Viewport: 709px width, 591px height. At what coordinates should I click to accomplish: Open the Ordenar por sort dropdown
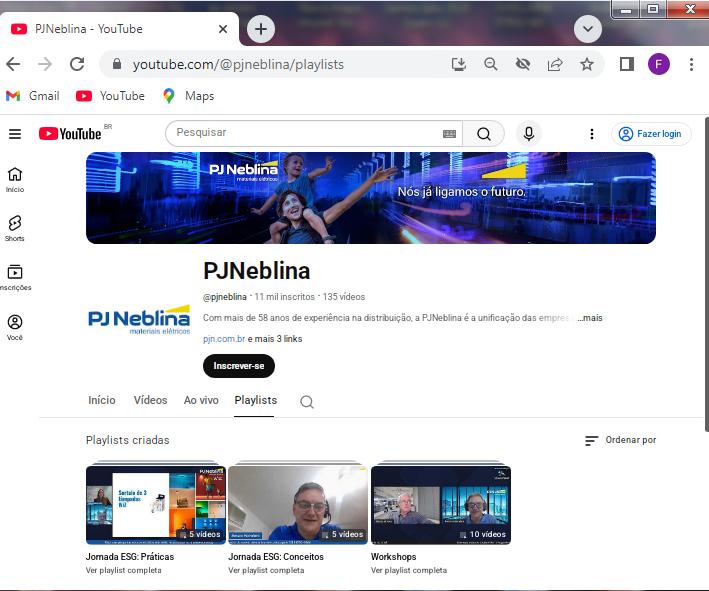click(x=621, y=440)
